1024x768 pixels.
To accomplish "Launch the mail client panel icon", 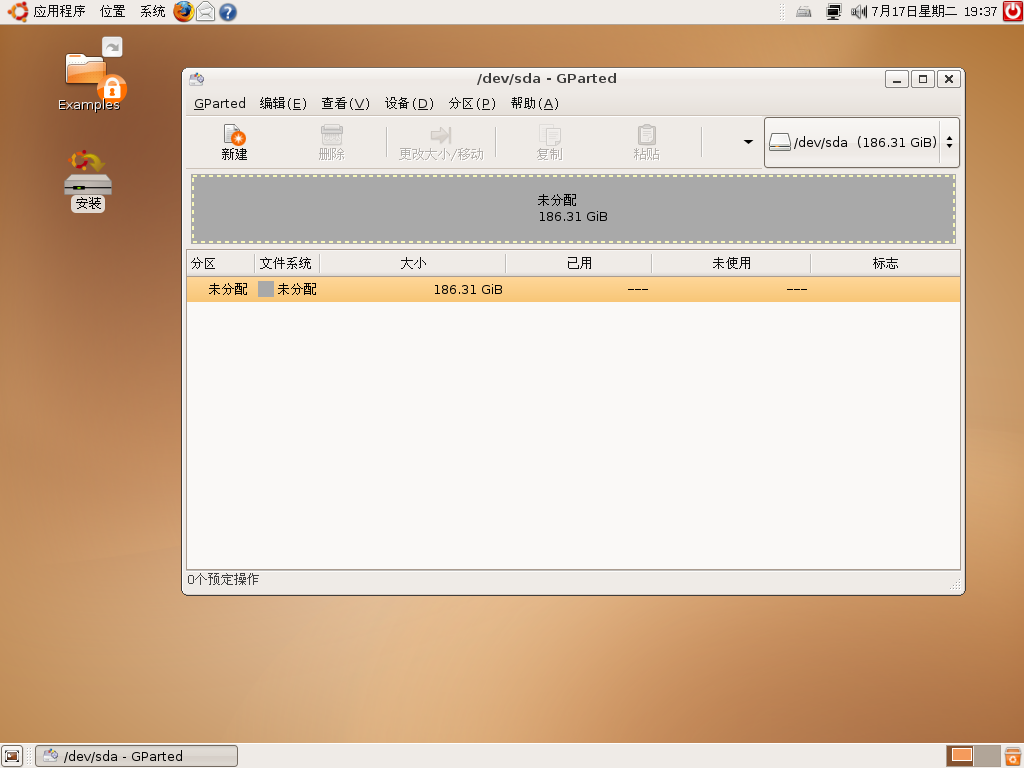I will (206, 11).
